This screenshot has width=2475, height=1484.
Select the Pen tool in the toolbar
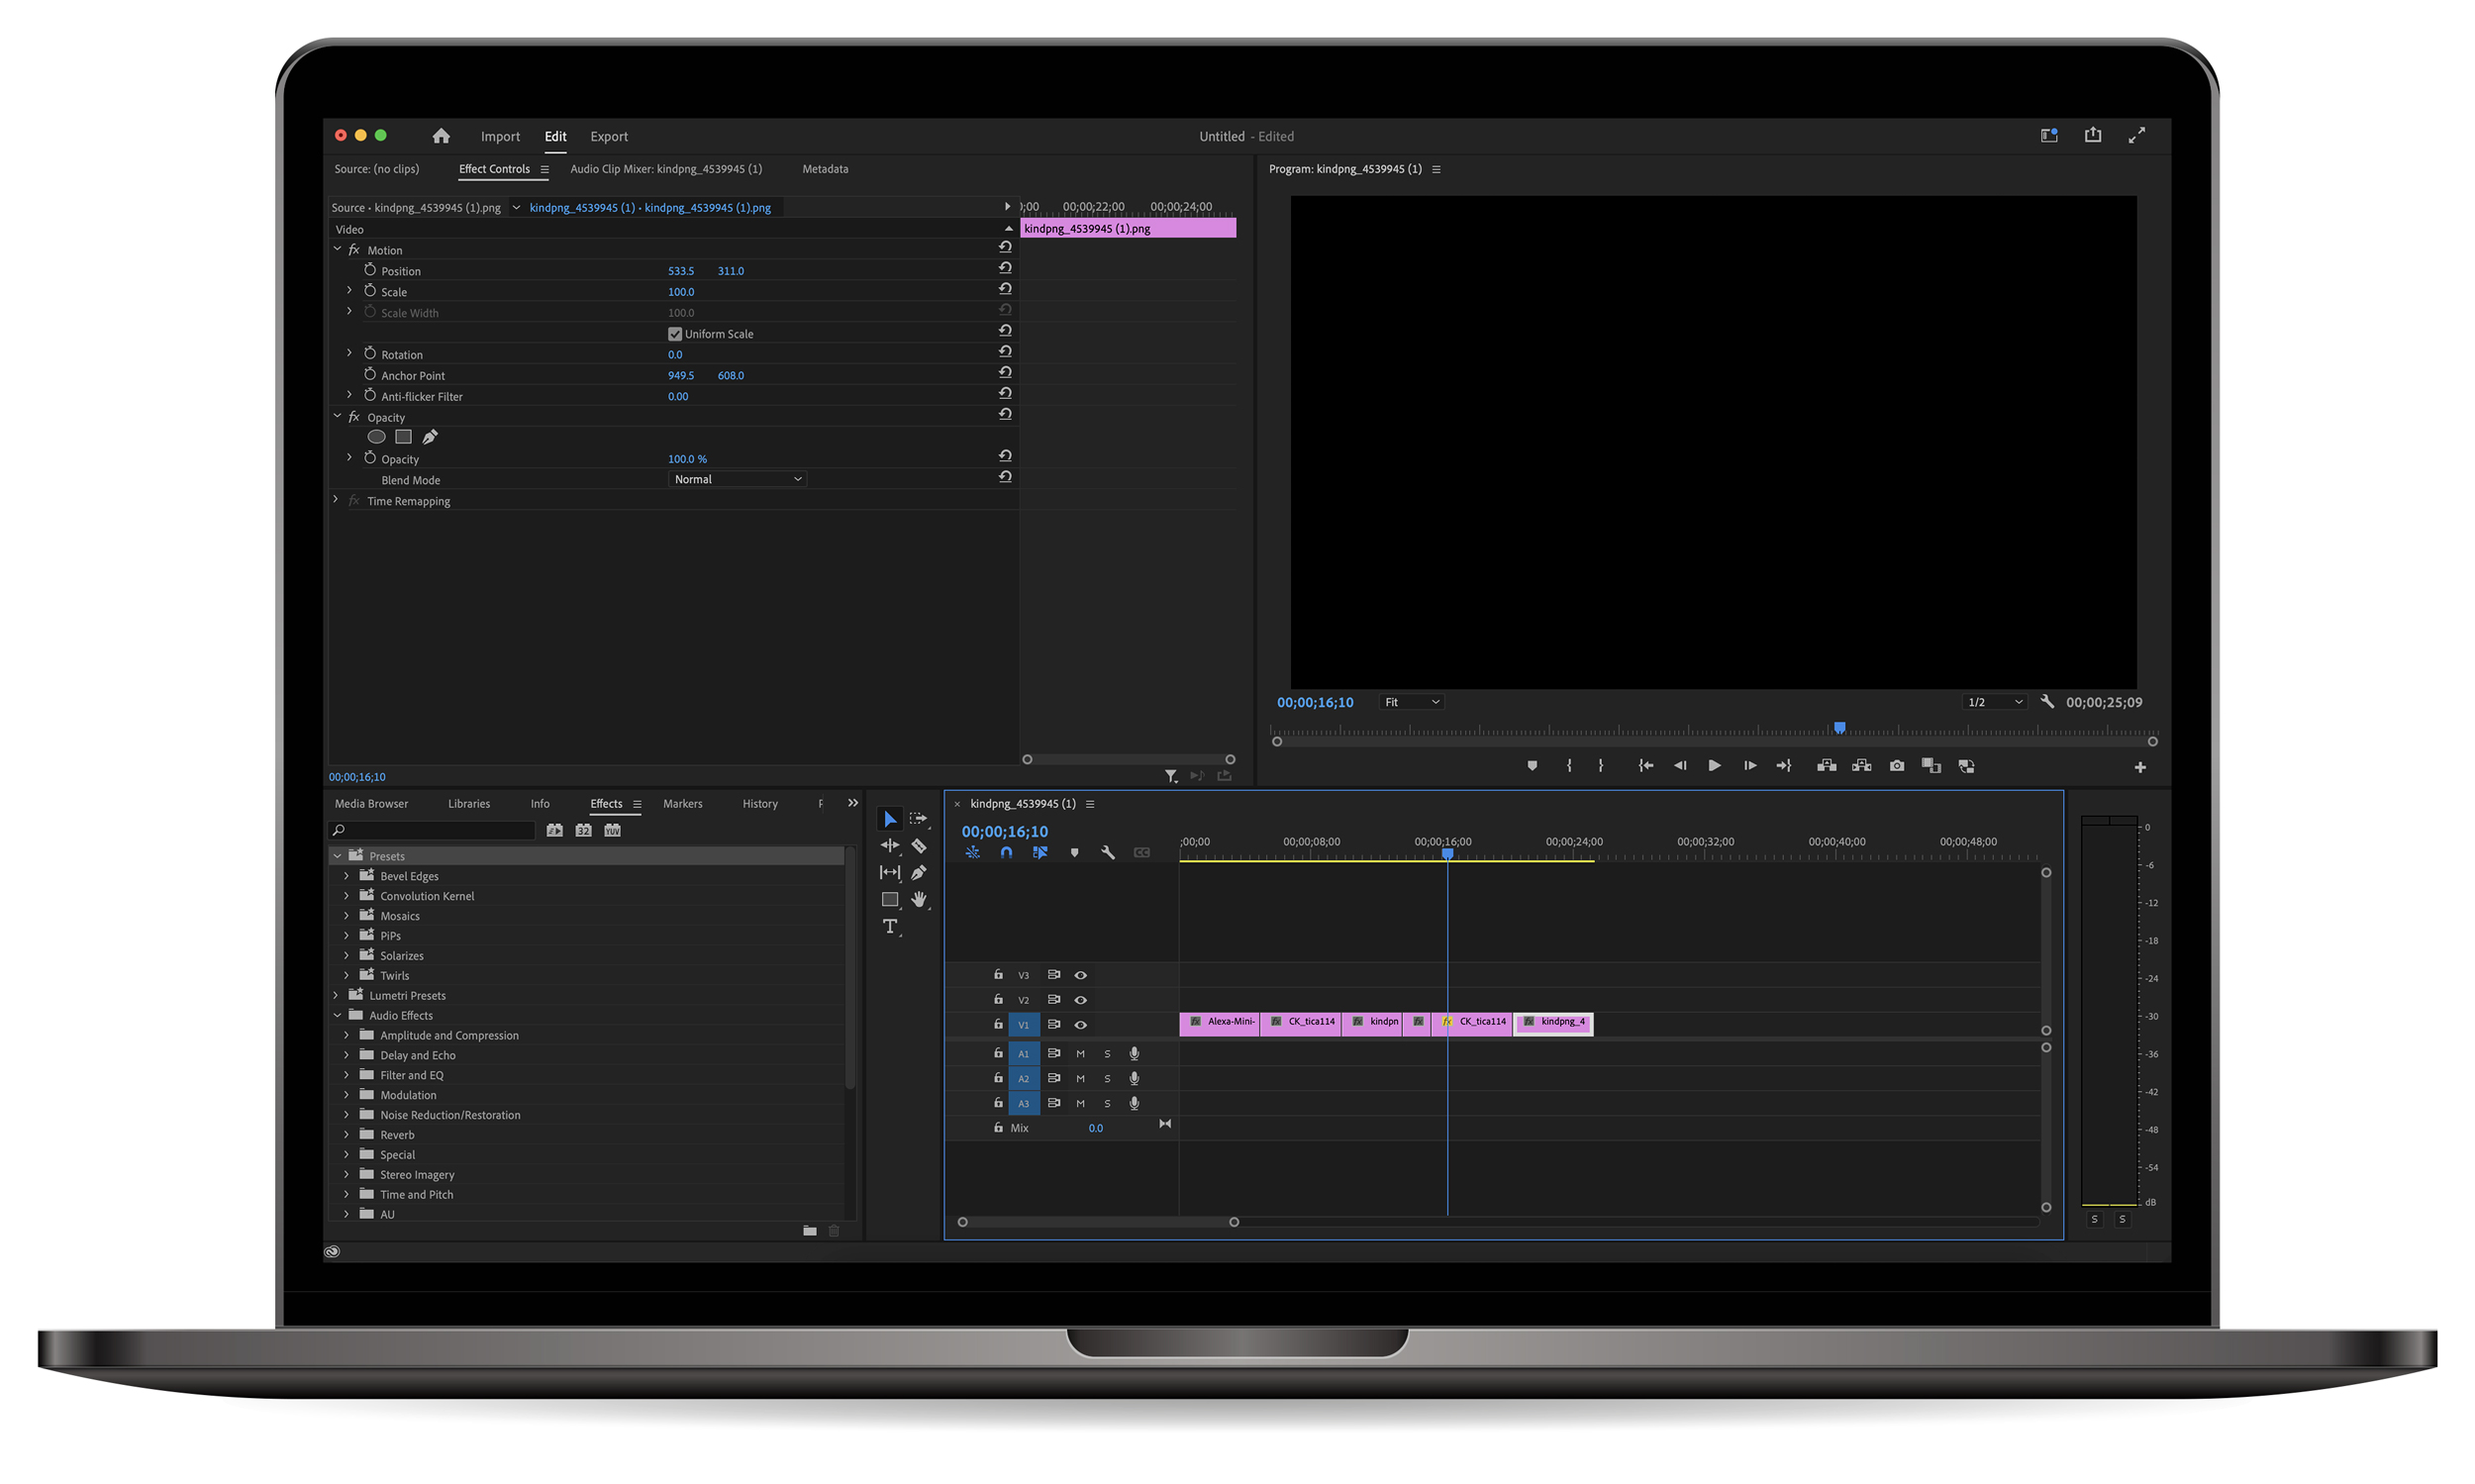(x=918, y=873)
